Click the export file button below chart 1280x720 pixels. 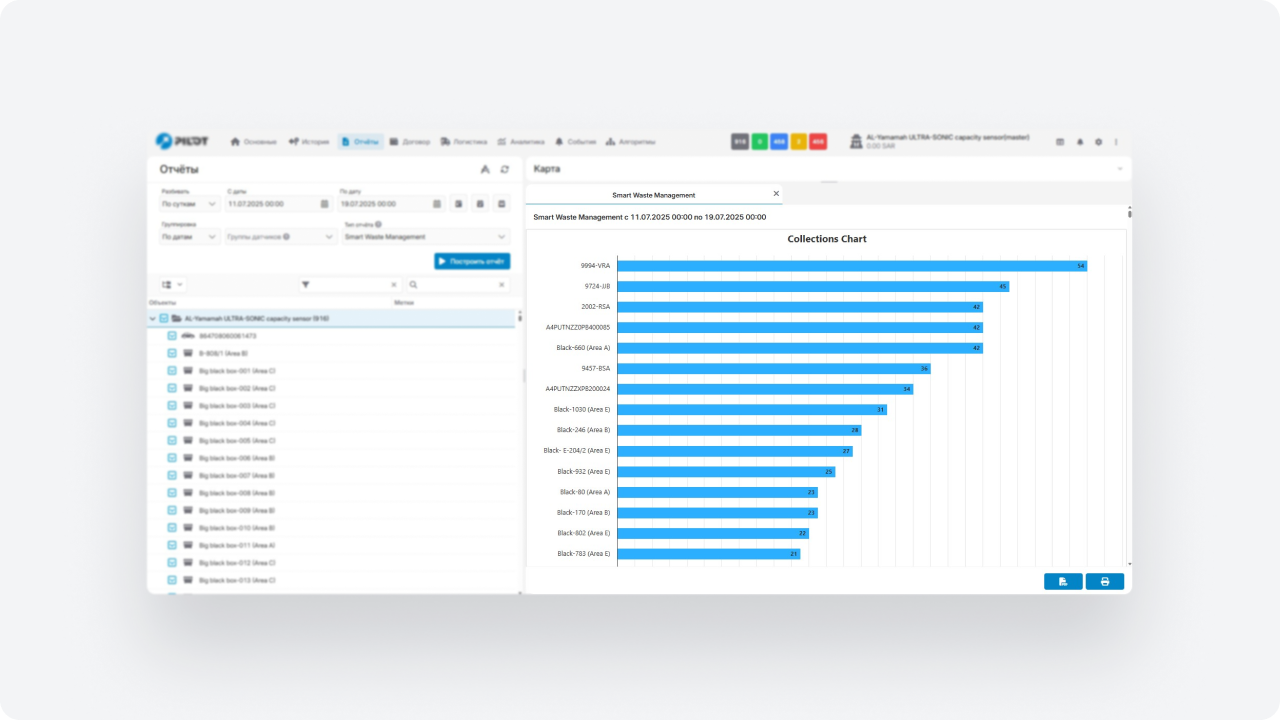[1063, 581]
